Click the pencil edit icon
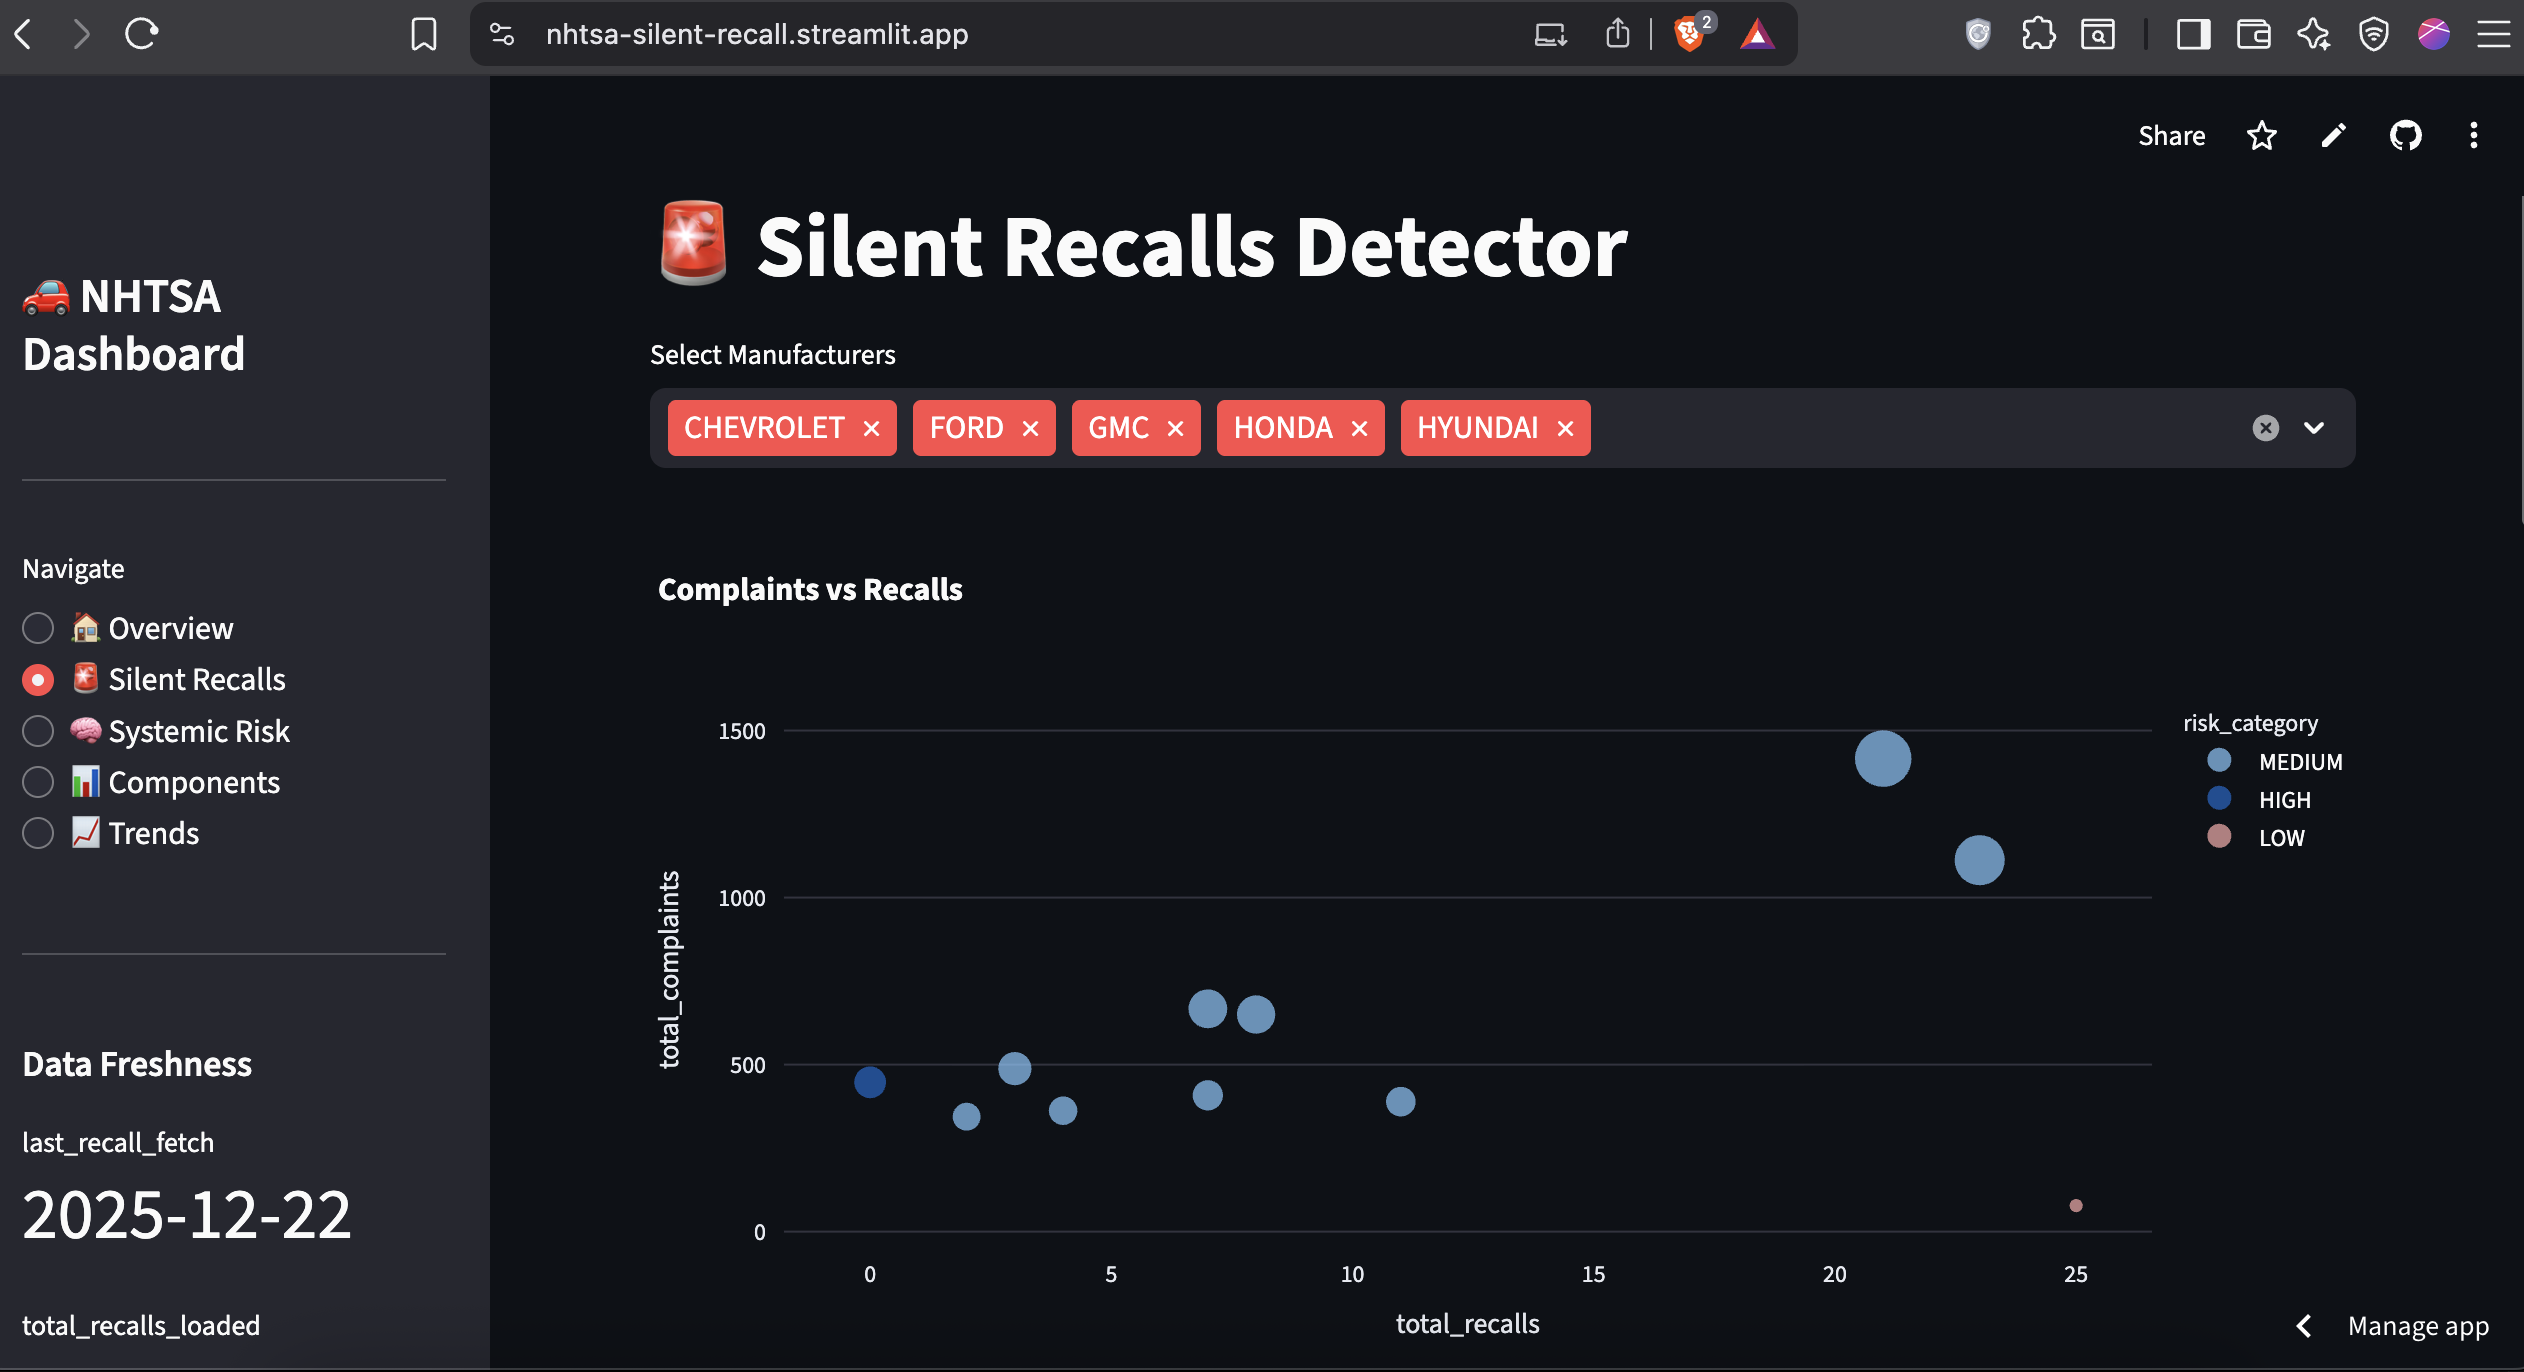The image size is (2524, 1372). (2332, 135)
